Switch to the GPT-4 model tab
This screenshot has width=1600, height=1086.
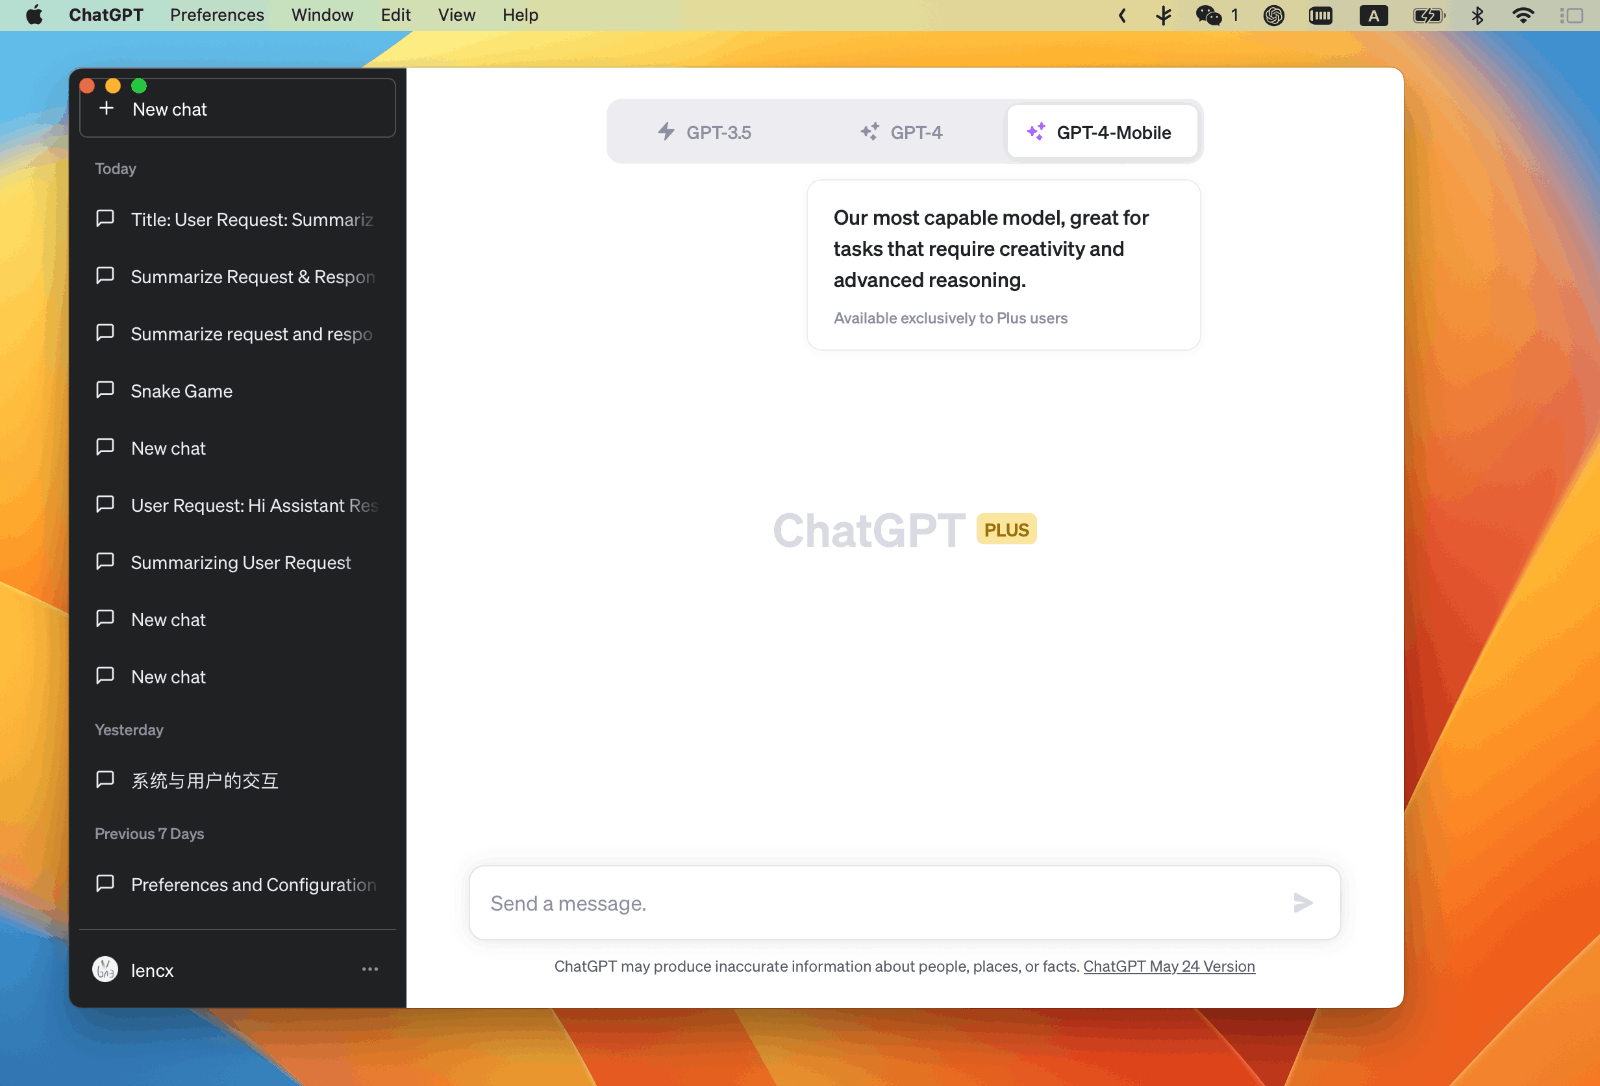tap(902, 131)
